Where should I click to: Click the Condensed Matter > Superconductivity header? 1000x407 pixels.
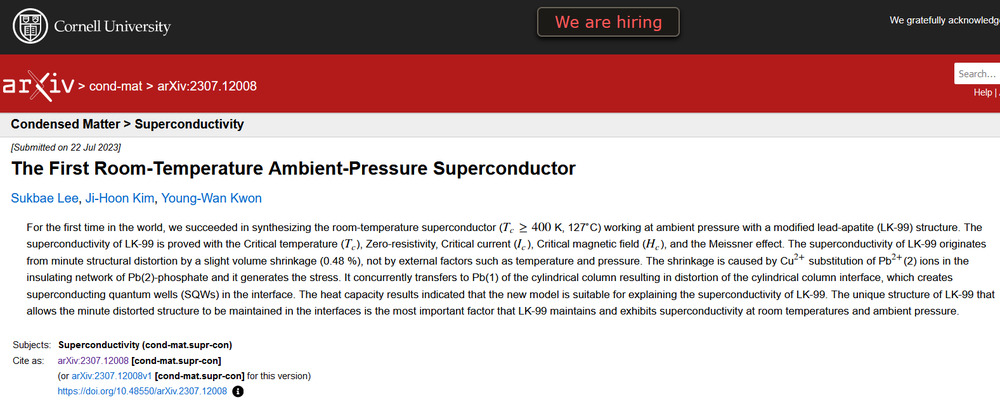coord(127,124)
